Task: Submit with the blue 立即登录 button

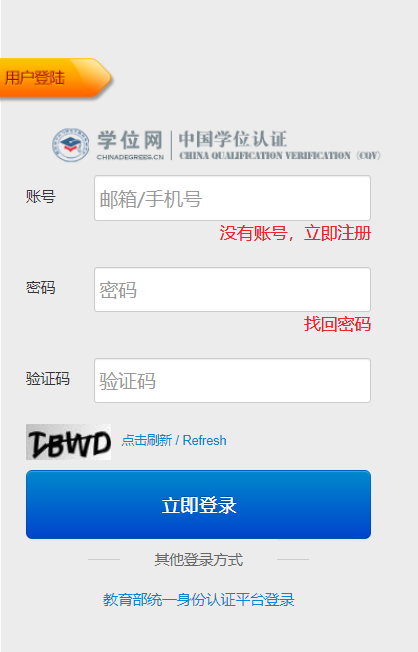Action: pyautogui.click(x=198, y=504)
